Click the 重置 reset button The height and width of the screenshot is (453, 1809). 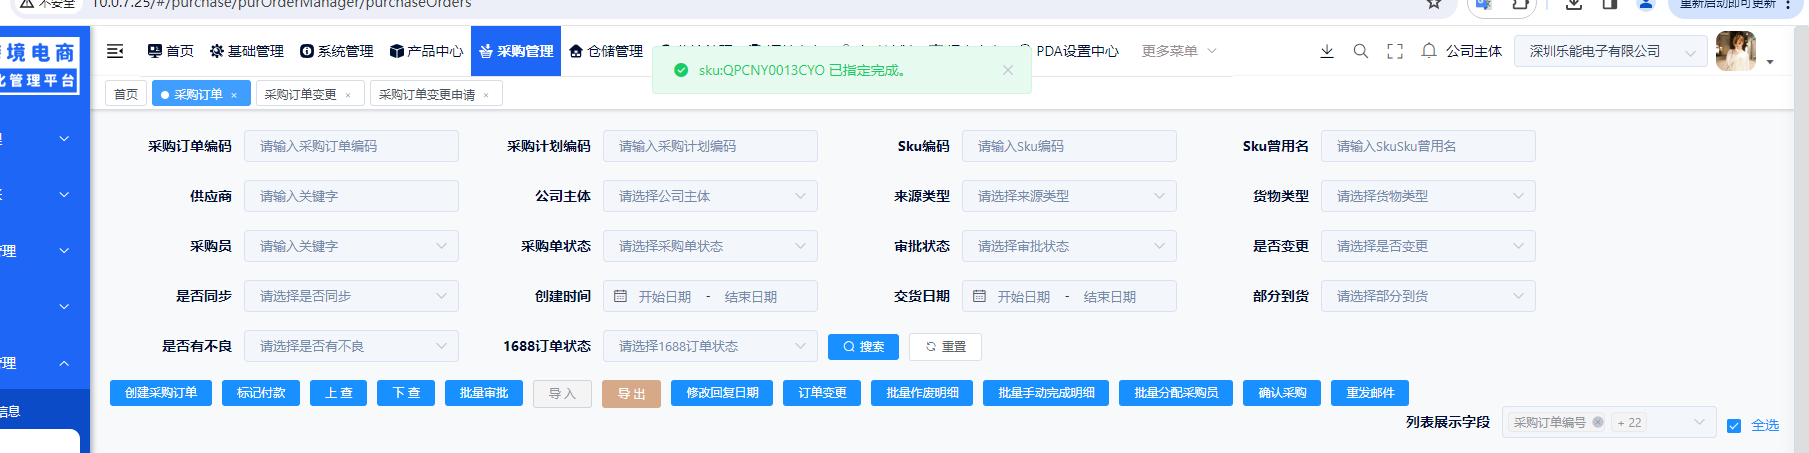pos(945,347)
